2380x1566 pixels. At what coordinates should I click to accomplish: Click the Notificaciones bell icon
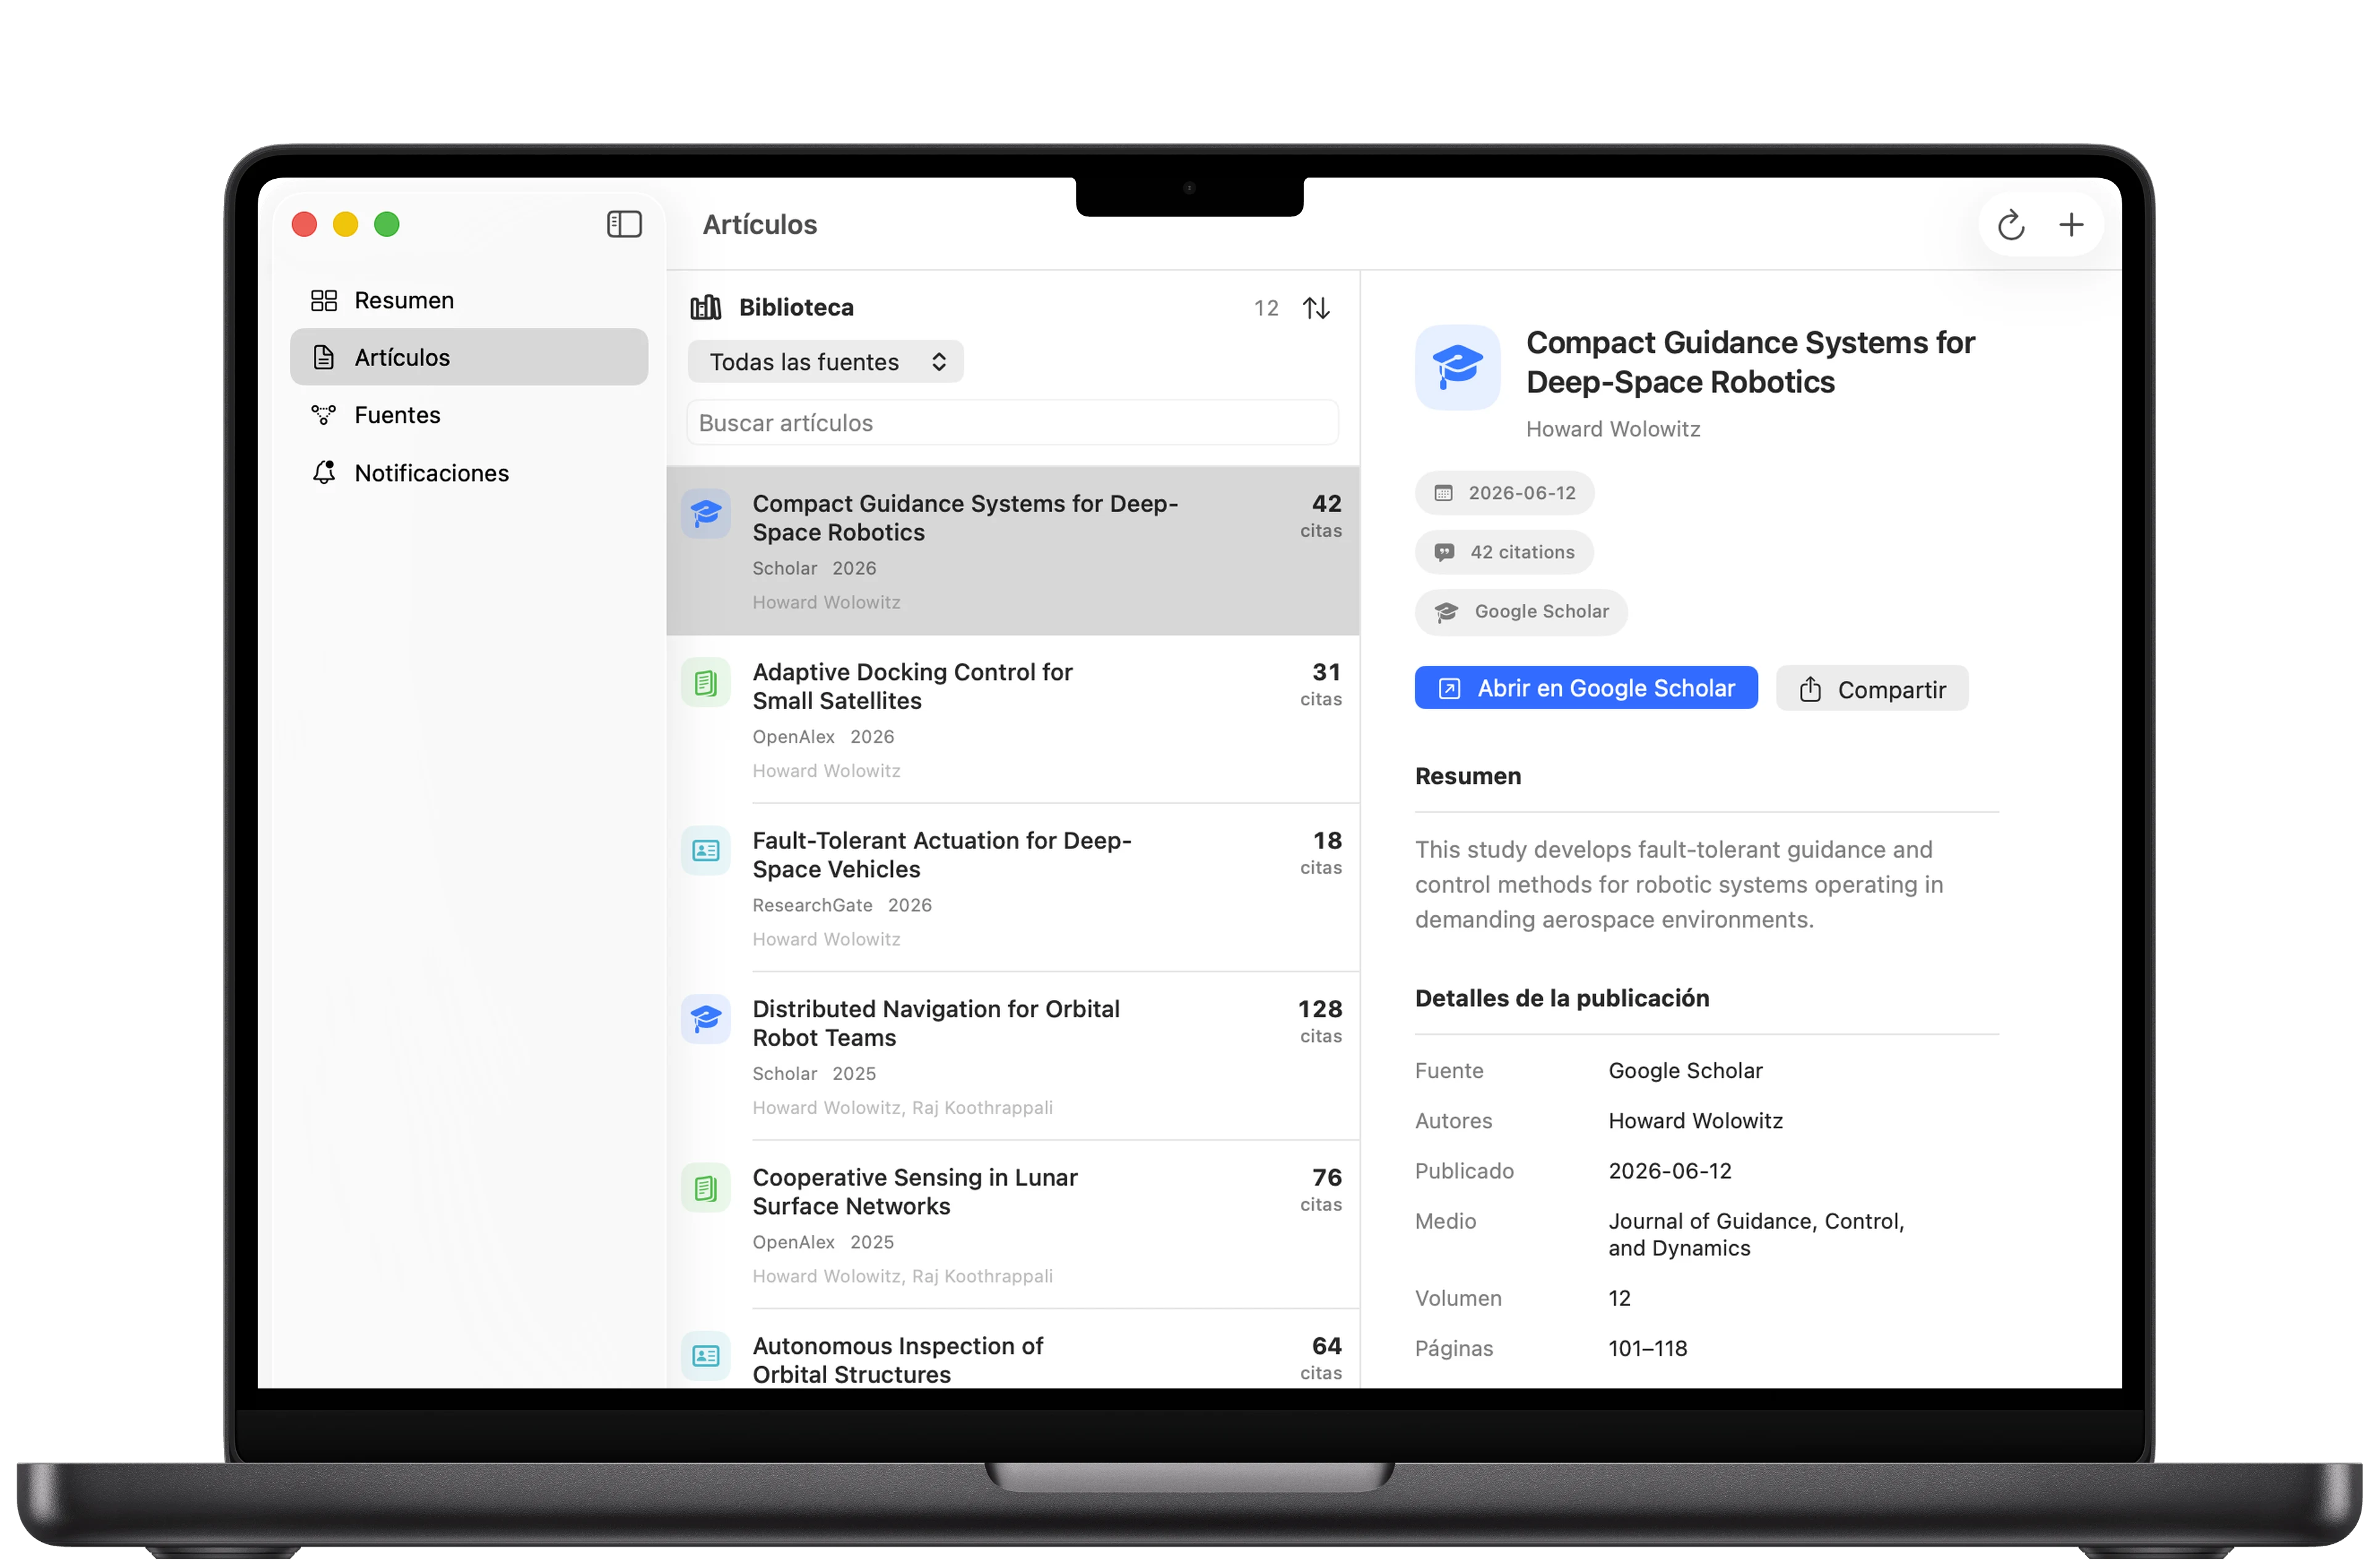click(324, 472)
